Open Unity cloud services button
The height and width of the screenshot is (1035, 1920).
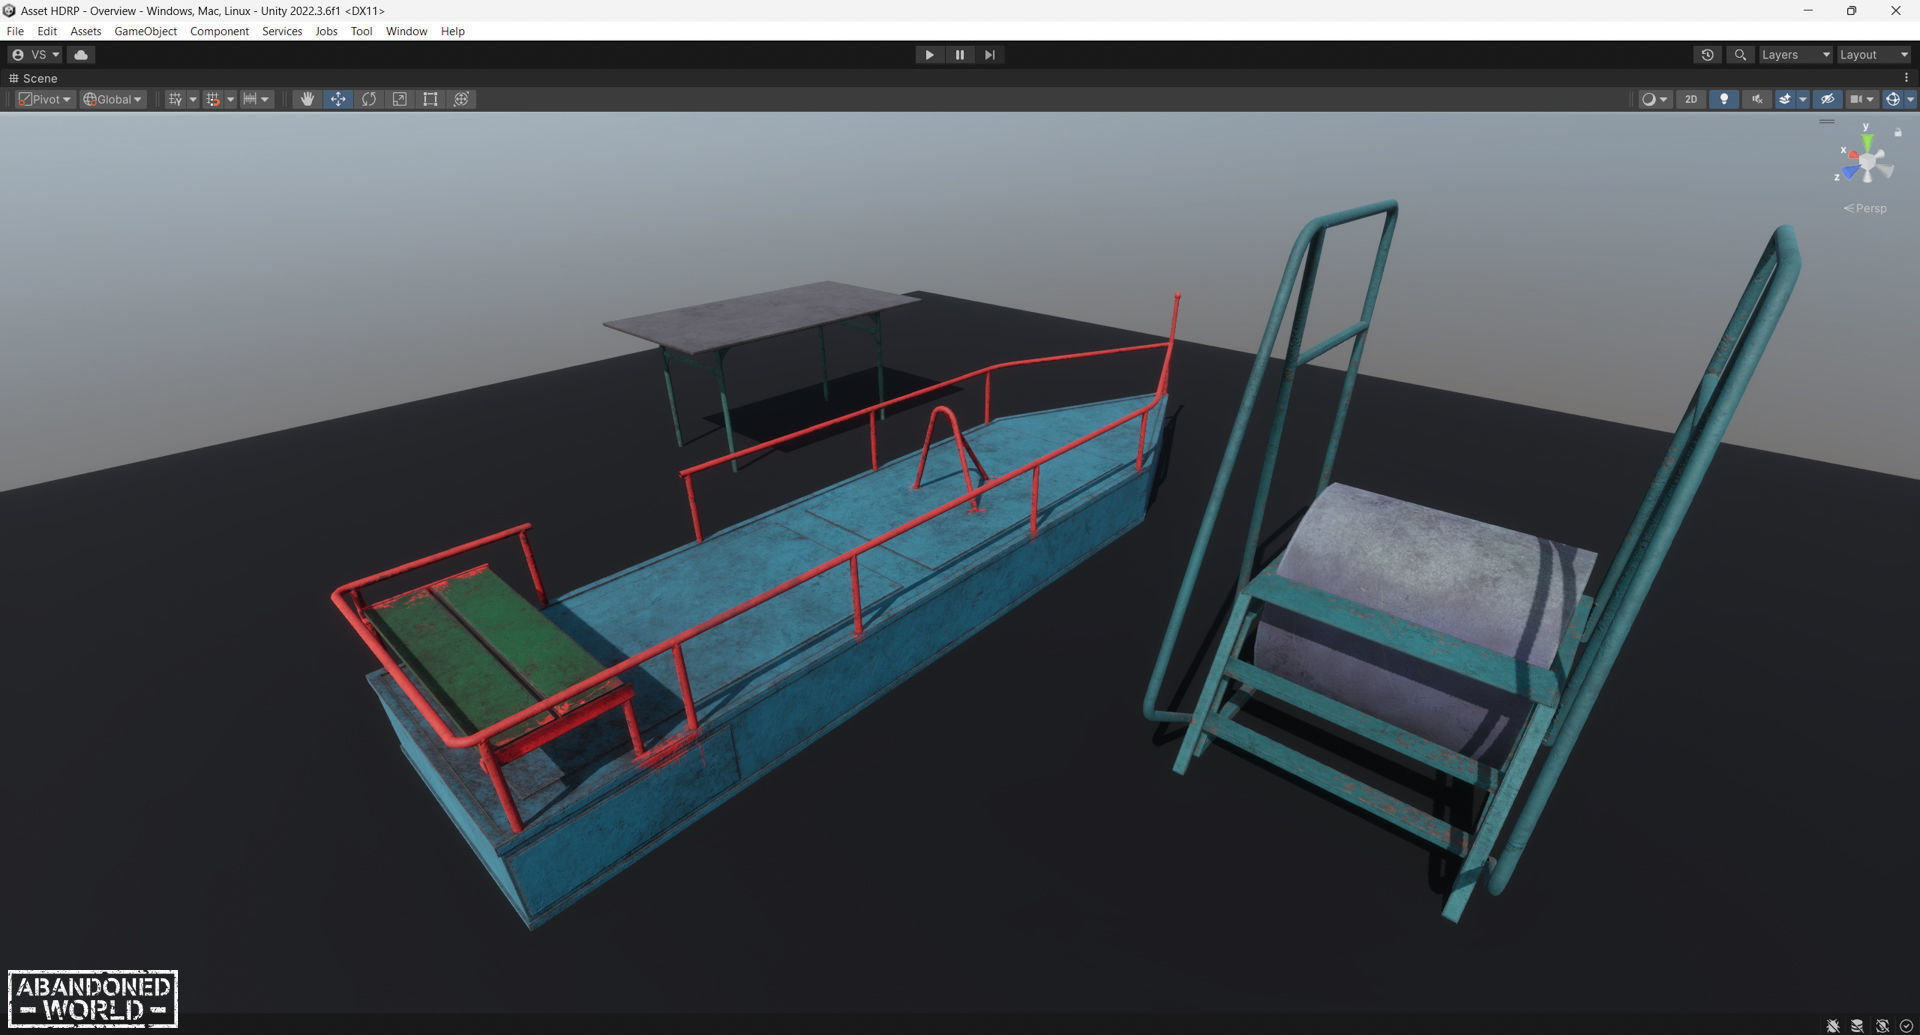[x=81, y=55]
